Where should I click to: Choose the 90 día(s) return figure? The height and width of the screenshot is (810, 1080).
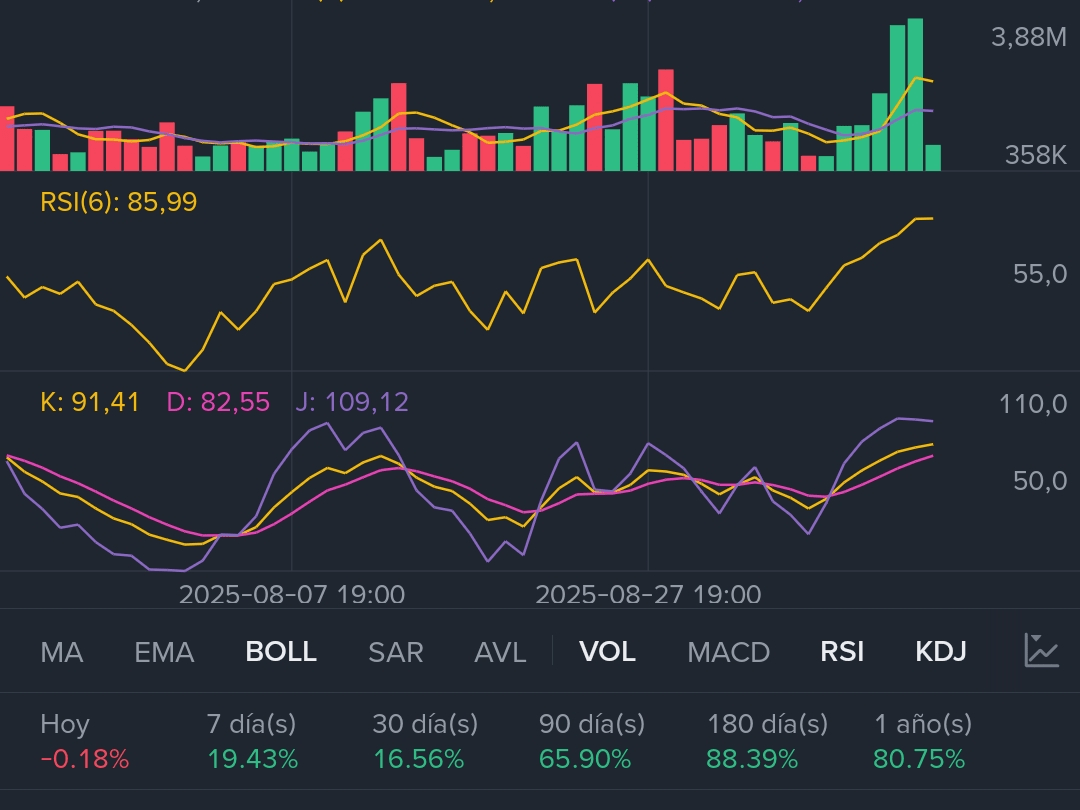click(591, 742)
